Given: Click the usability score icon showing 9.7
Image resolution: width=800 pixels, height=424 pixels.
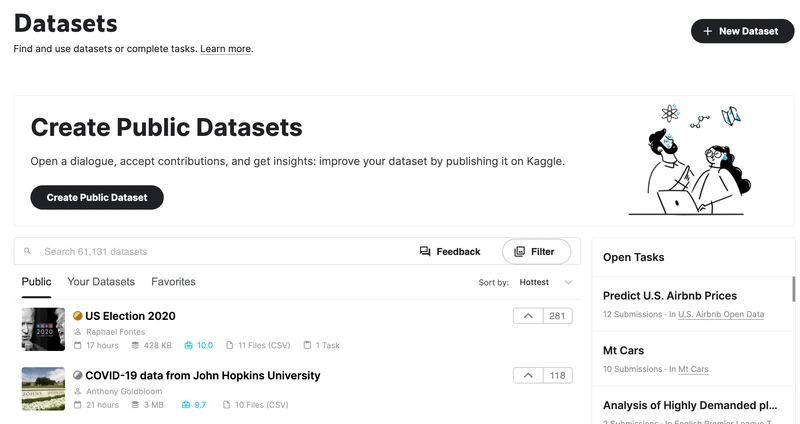Looking at the screenshot, I should (x=186, y=405).
